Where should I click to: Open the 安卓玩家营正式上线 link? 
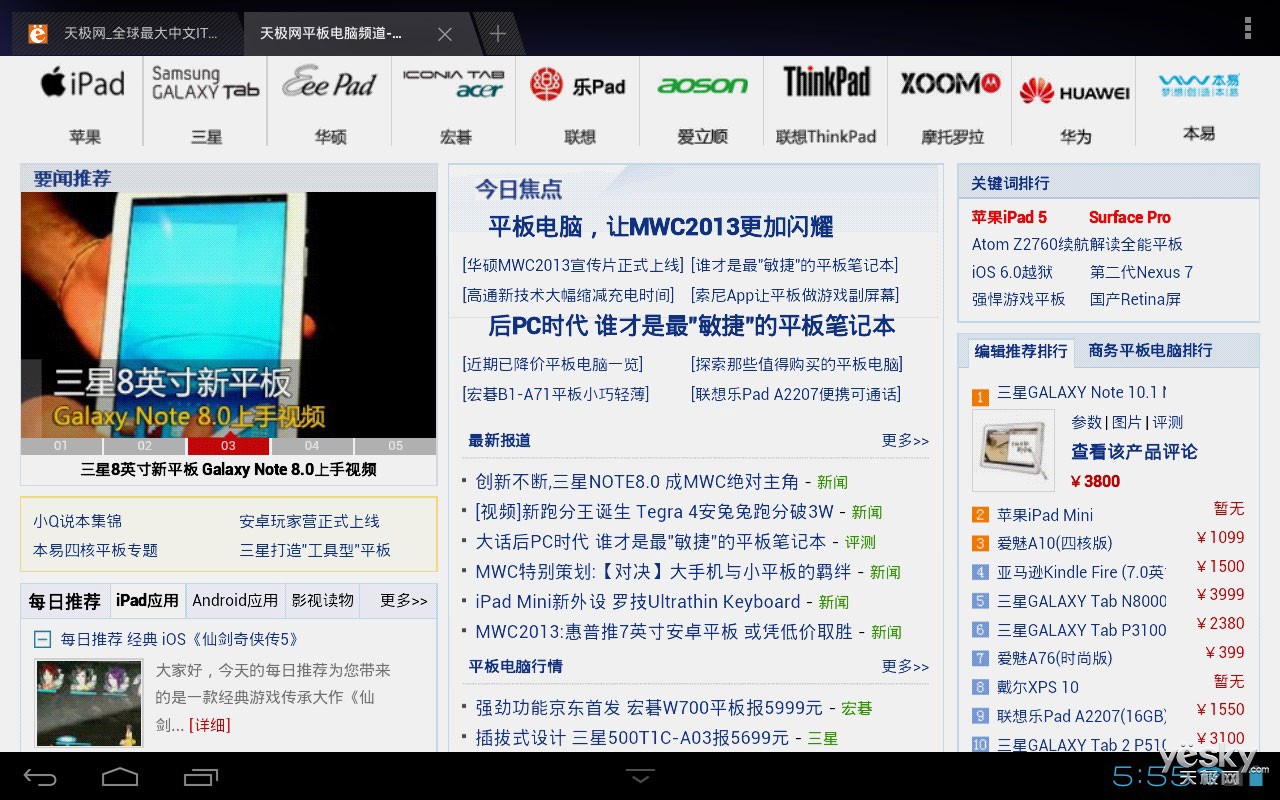[x=309, y=521]
